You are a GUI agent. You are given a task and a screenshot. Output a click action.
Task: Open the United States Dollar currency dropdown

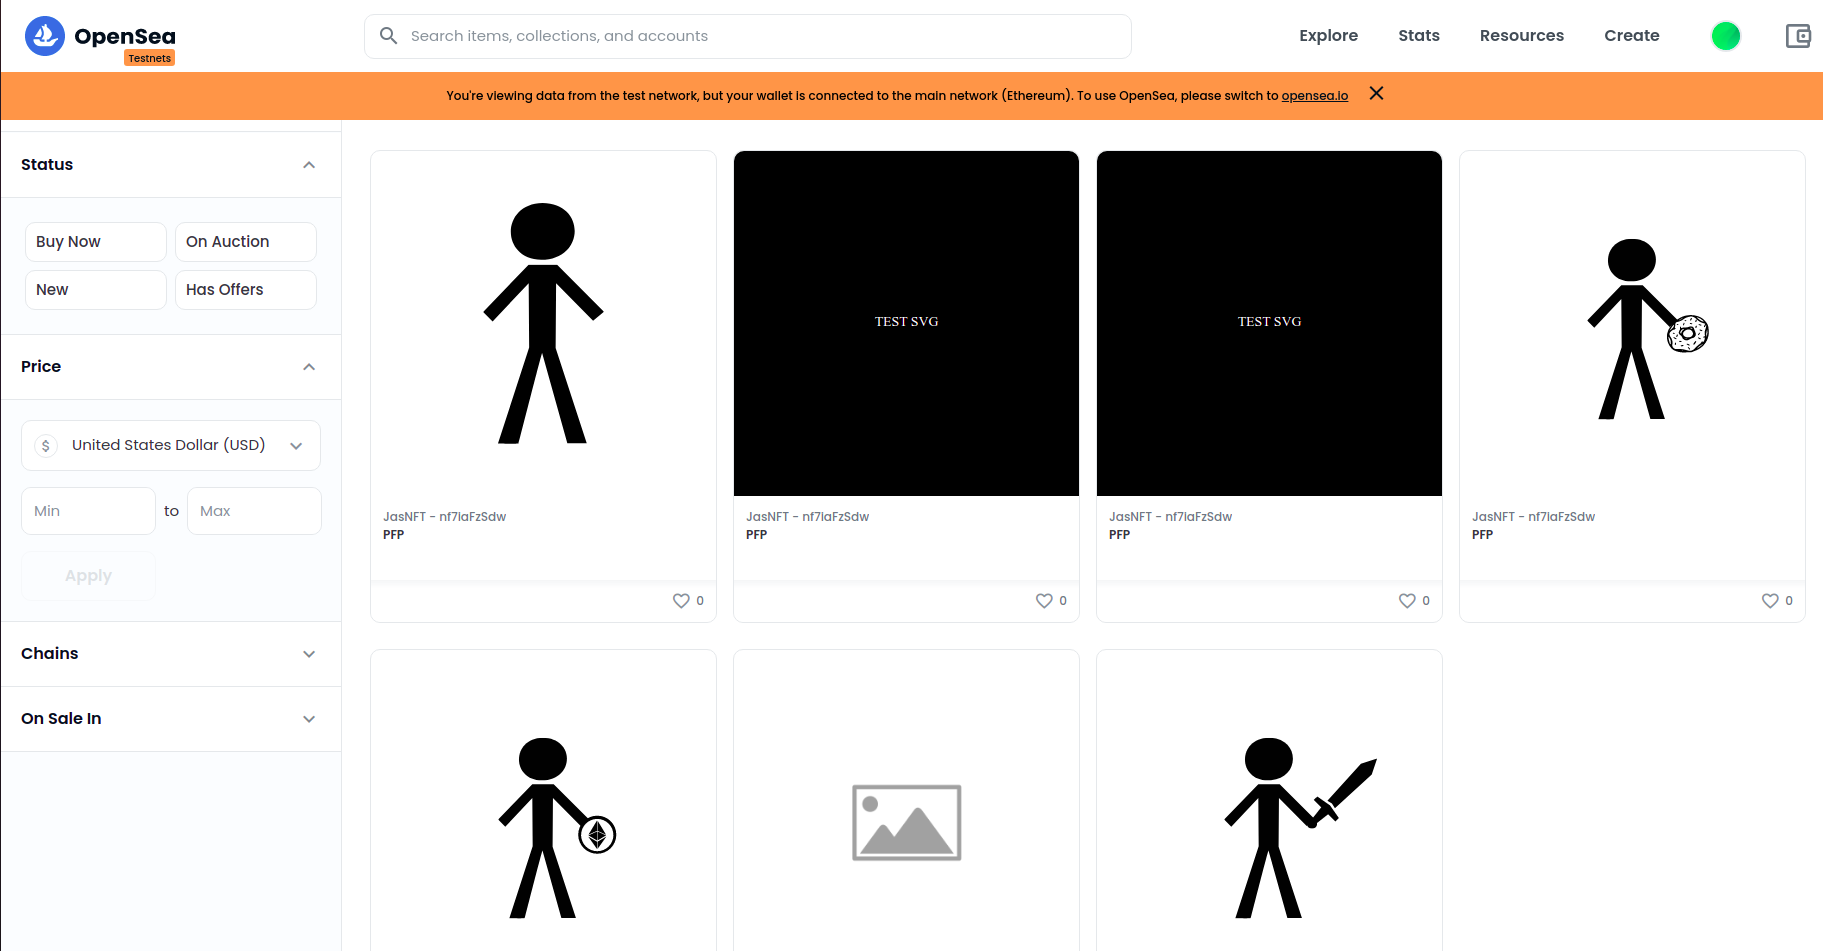[x=171, y=446]
